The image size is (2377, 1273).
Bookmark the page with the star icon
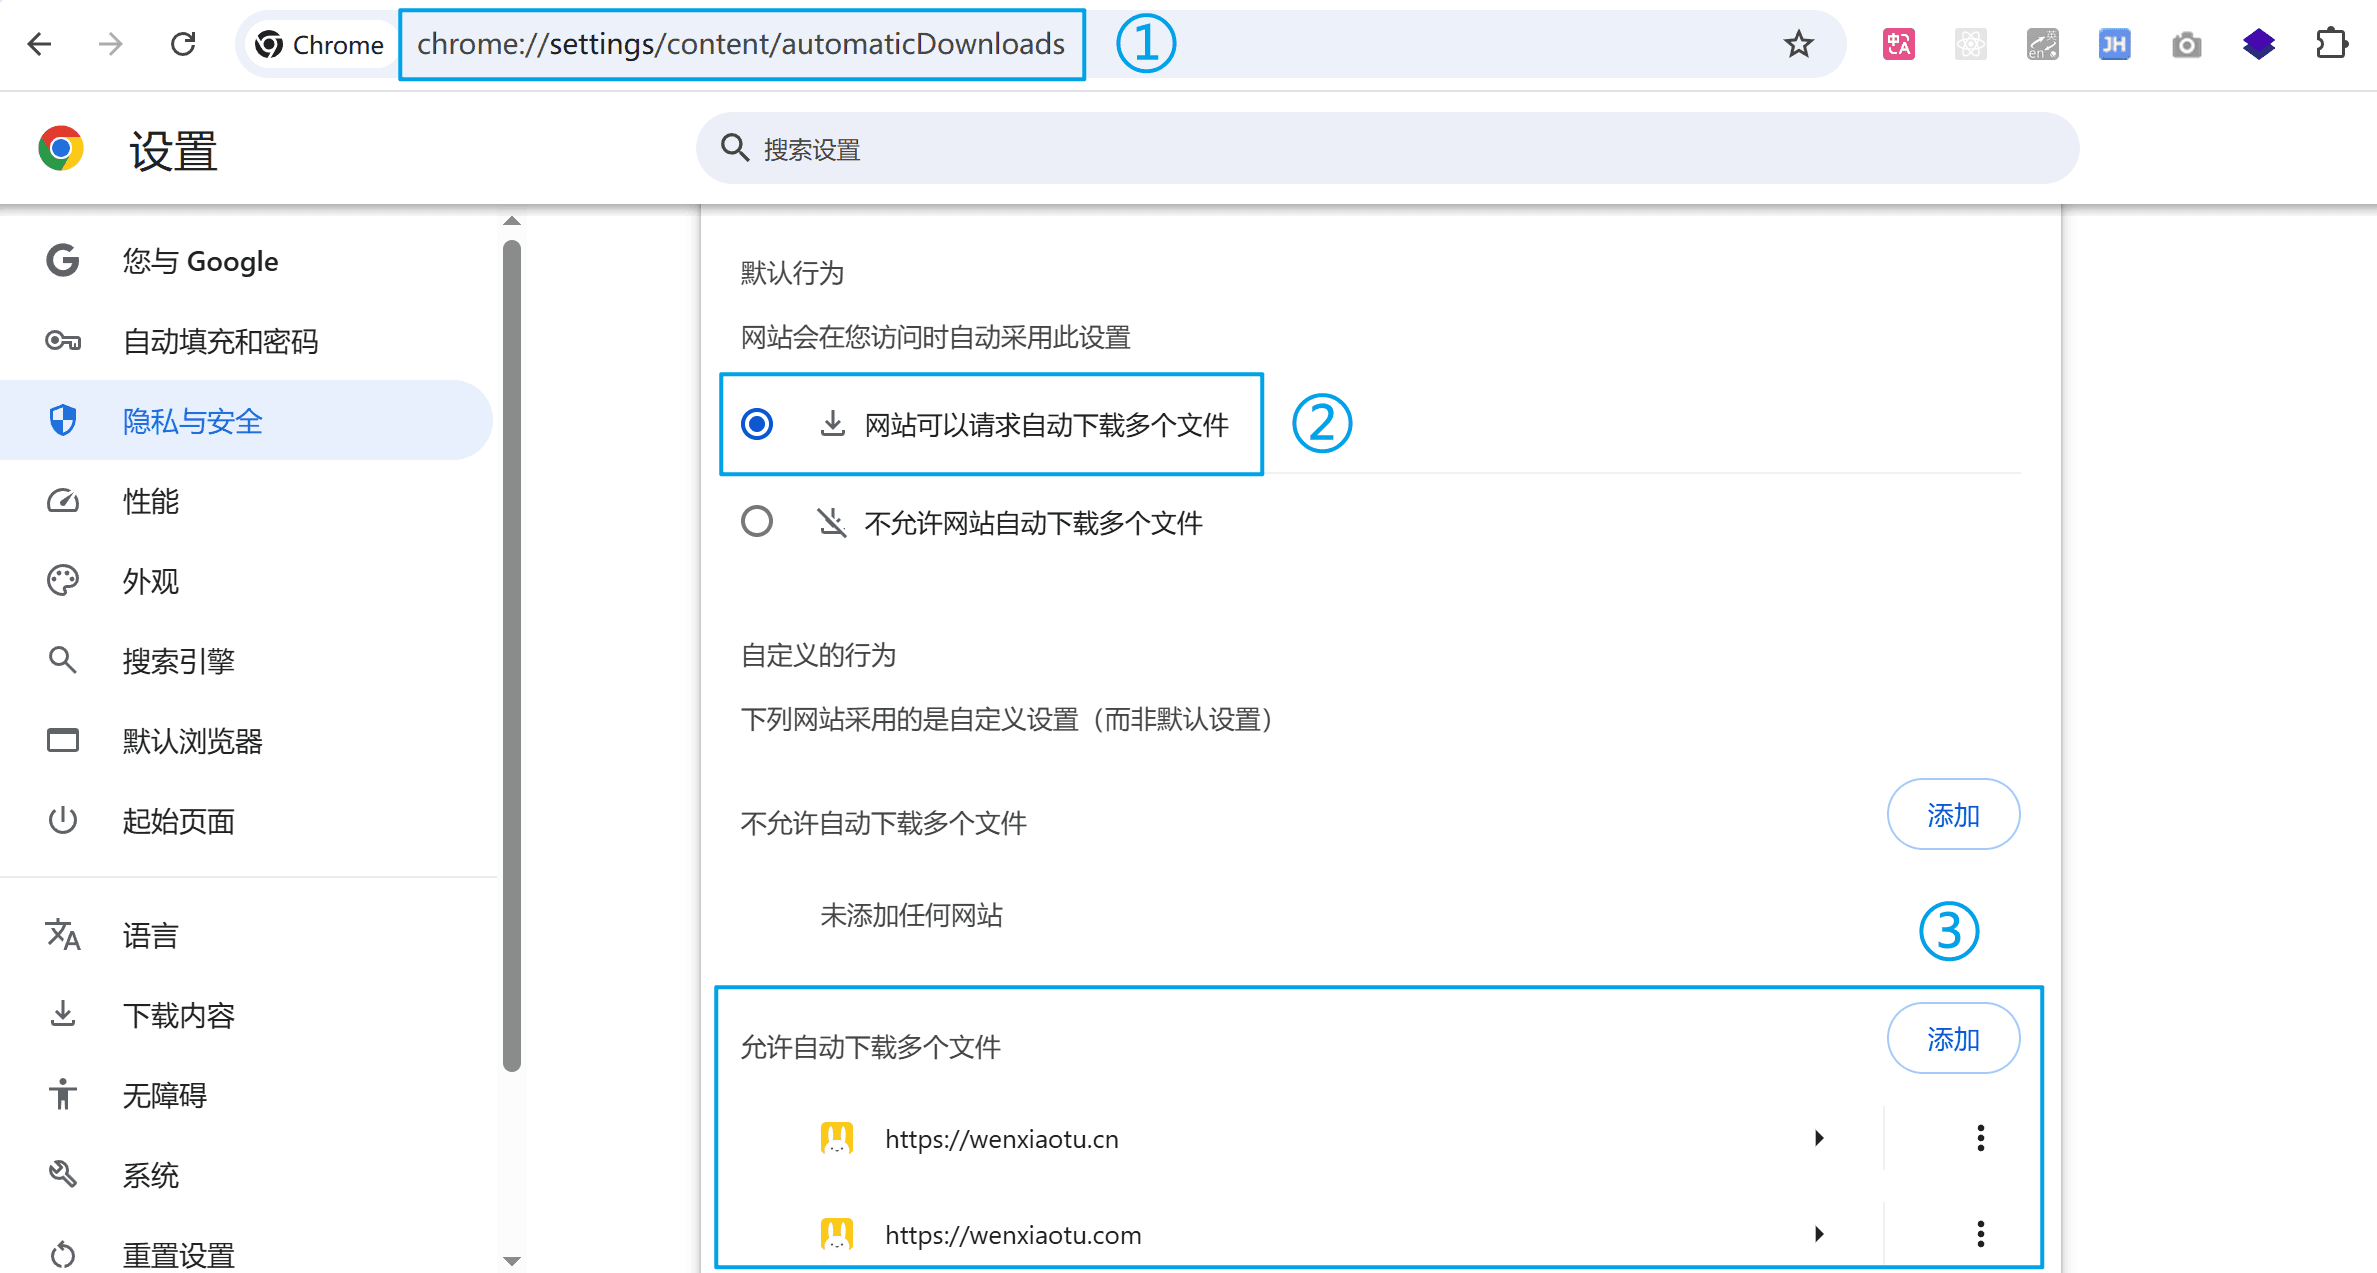click(1798, 44)
